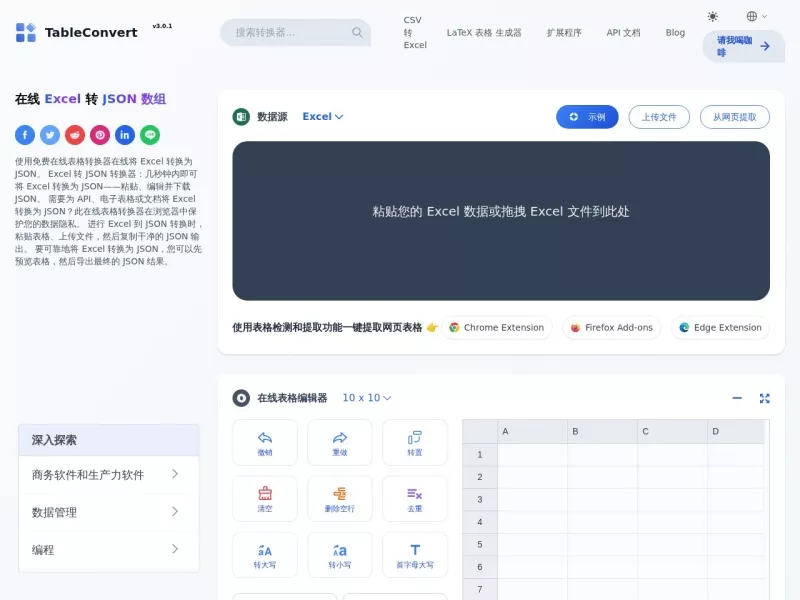Expand 编程 category
The image size is (800, 600).
(x=109, y=550)
